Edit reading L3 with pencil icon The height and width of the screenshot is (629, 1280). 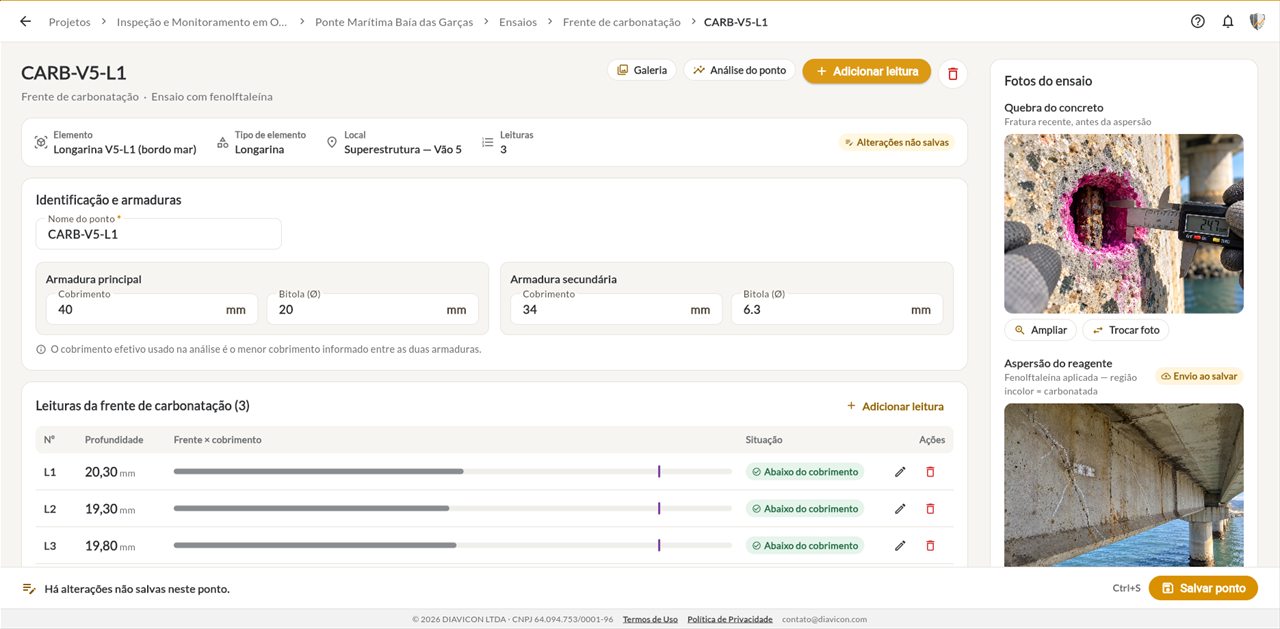click(900, 546)
